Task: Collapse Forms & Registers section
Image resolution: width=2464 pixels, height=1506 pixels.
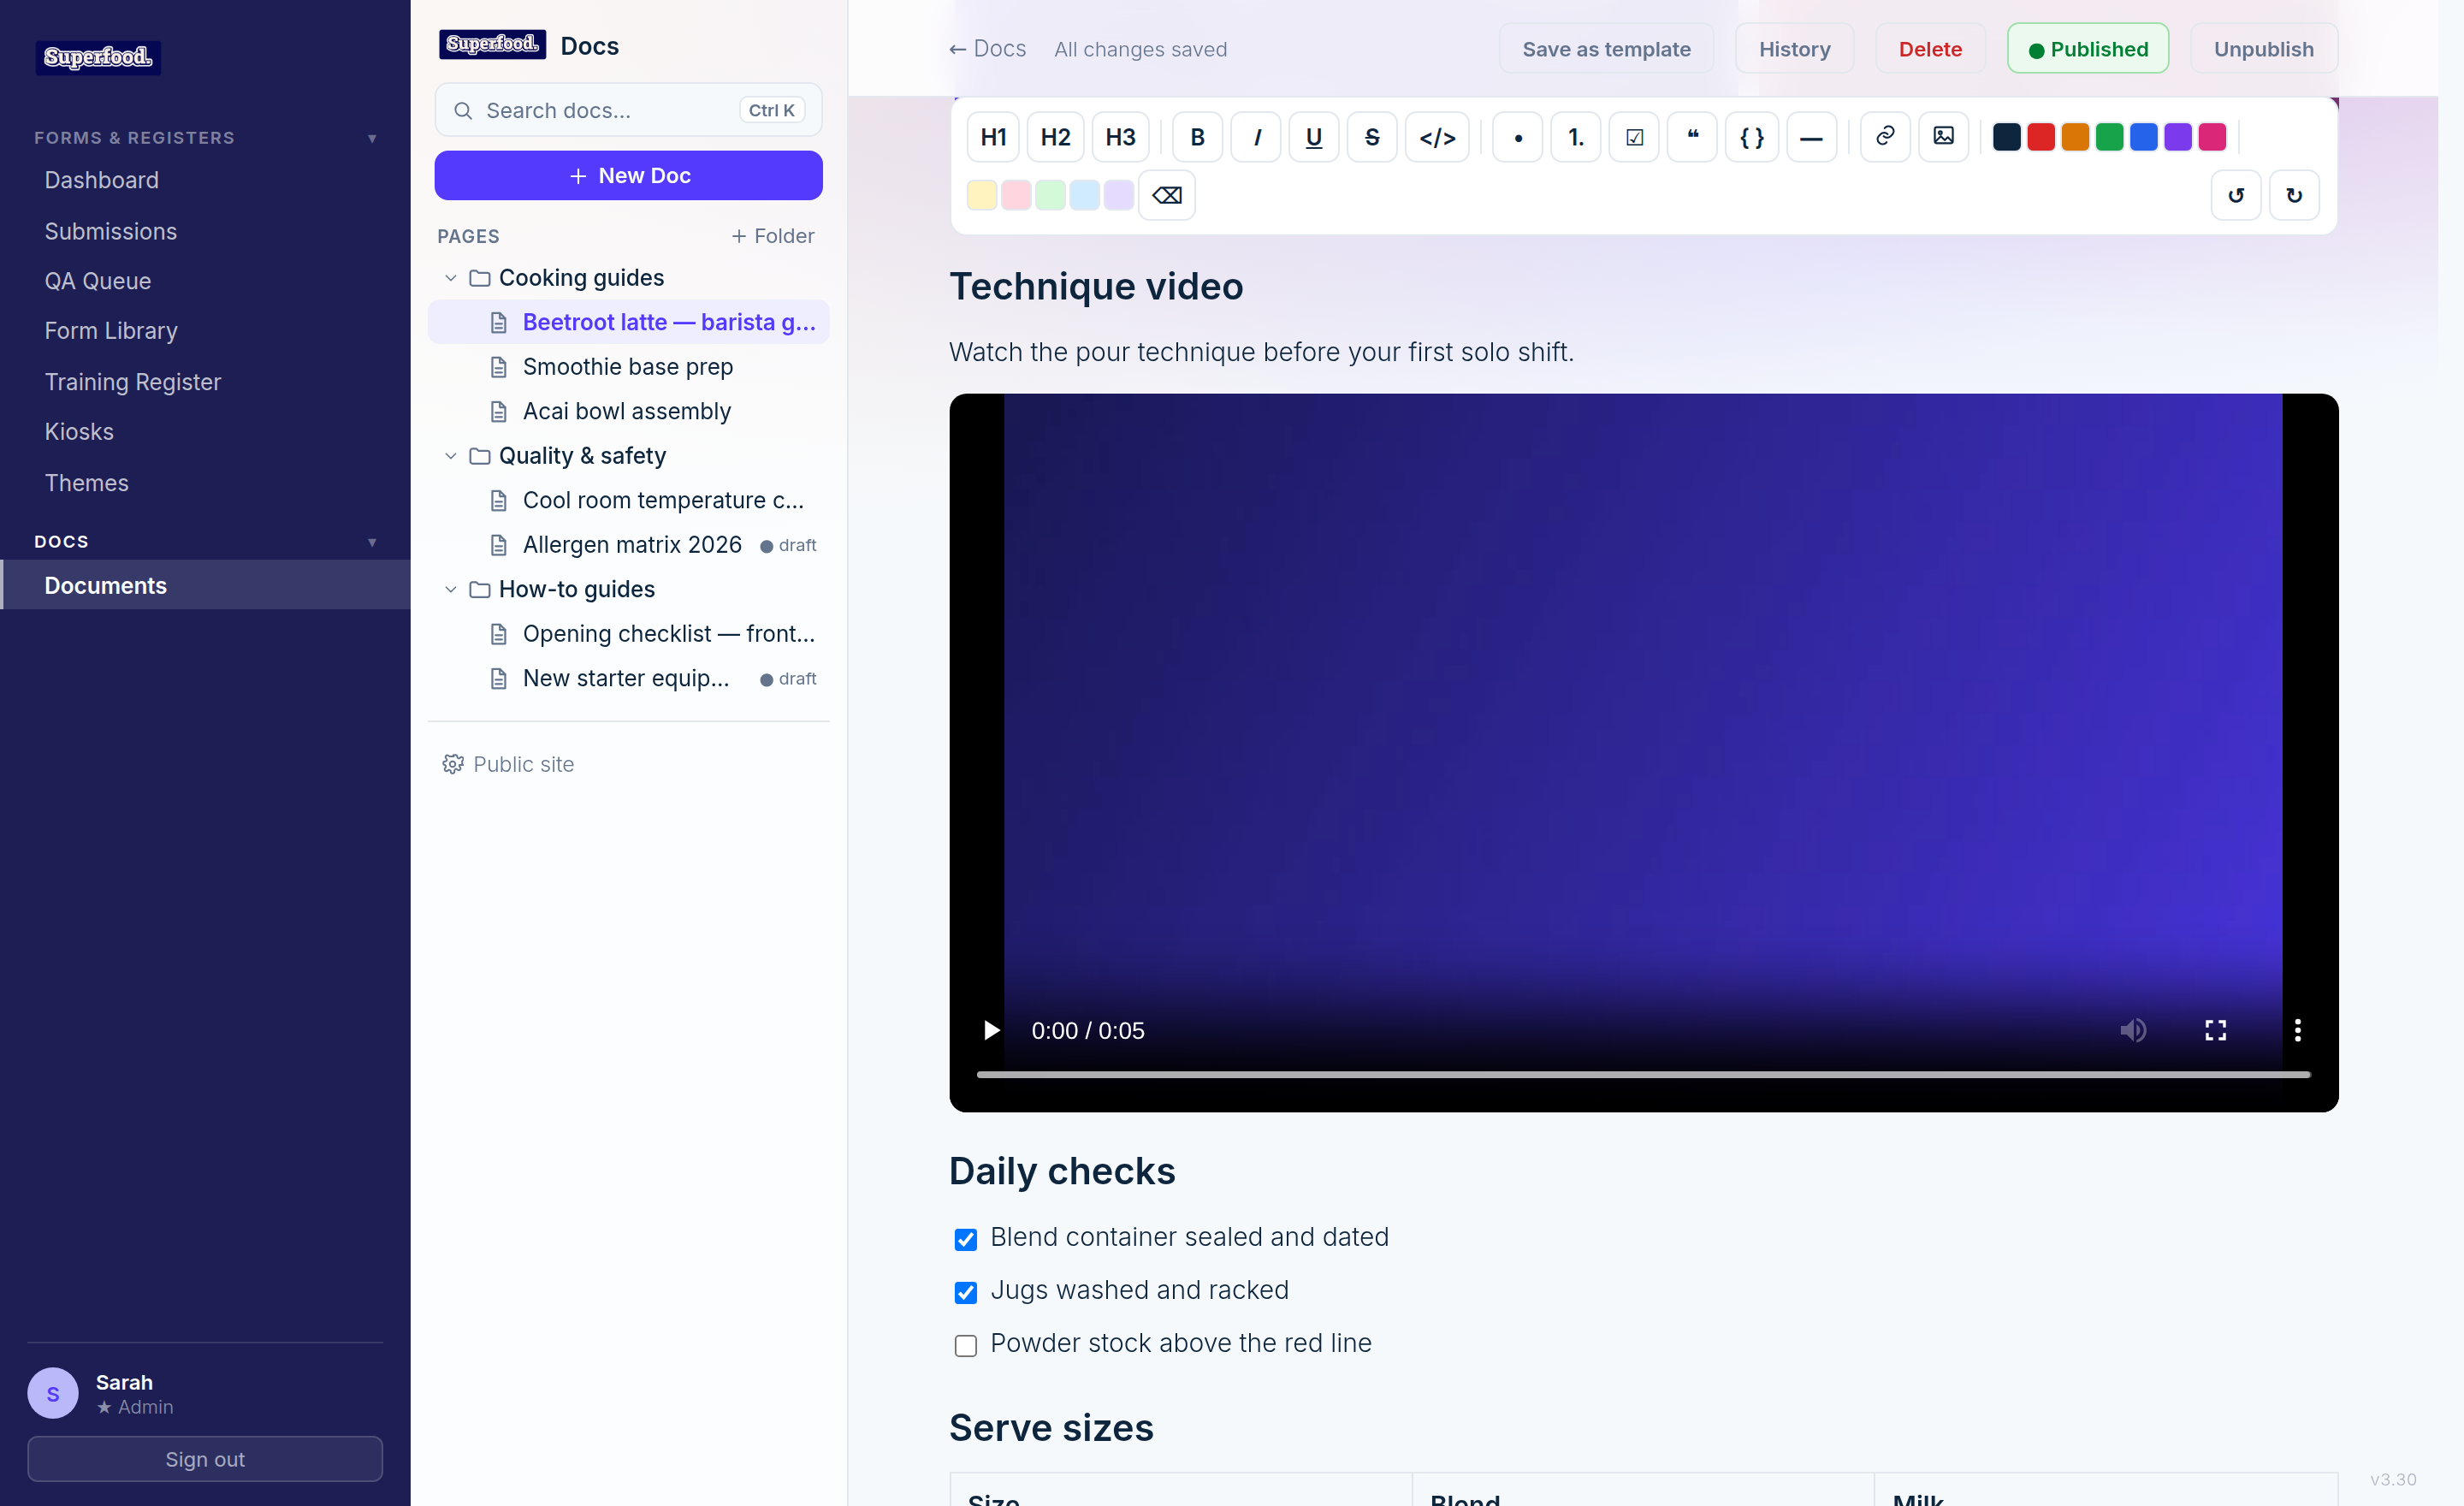Action: [372, 138]
